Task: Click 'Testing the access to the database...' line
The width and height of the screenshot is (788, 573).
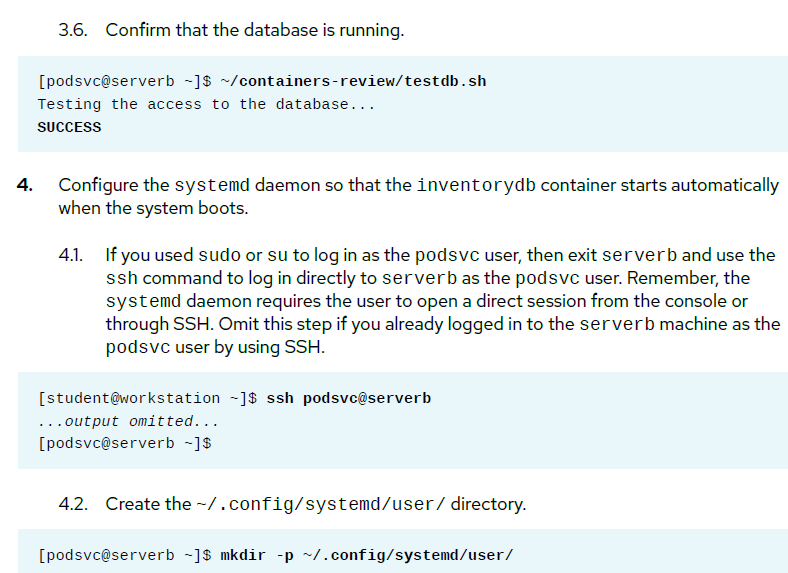Action: [206, 105]
